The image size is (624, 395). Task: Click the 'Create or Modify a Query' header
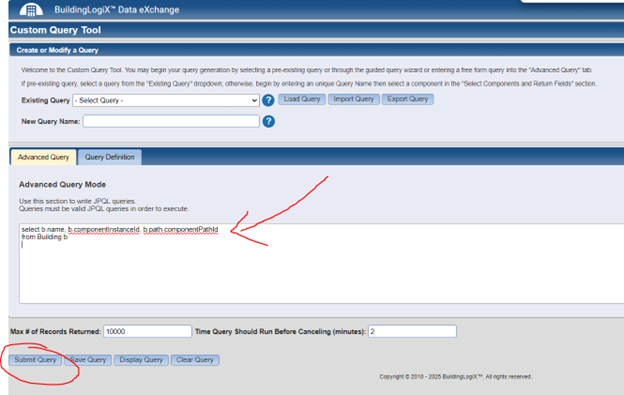(57, 50)
